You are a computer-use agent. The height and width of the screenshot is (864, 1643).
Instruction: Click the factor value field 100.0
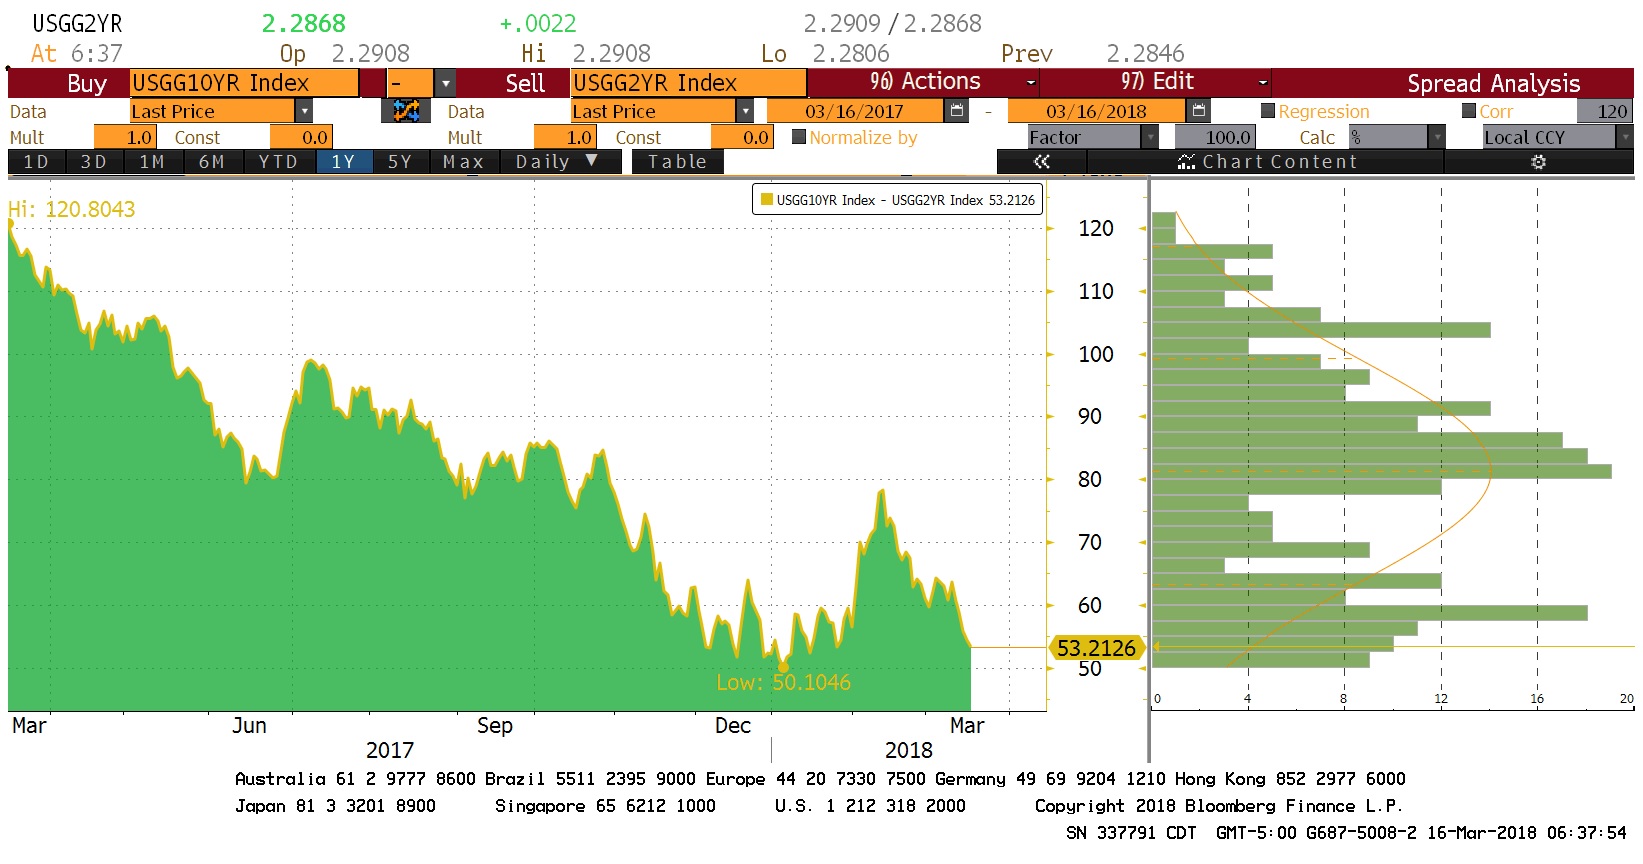1214,137
